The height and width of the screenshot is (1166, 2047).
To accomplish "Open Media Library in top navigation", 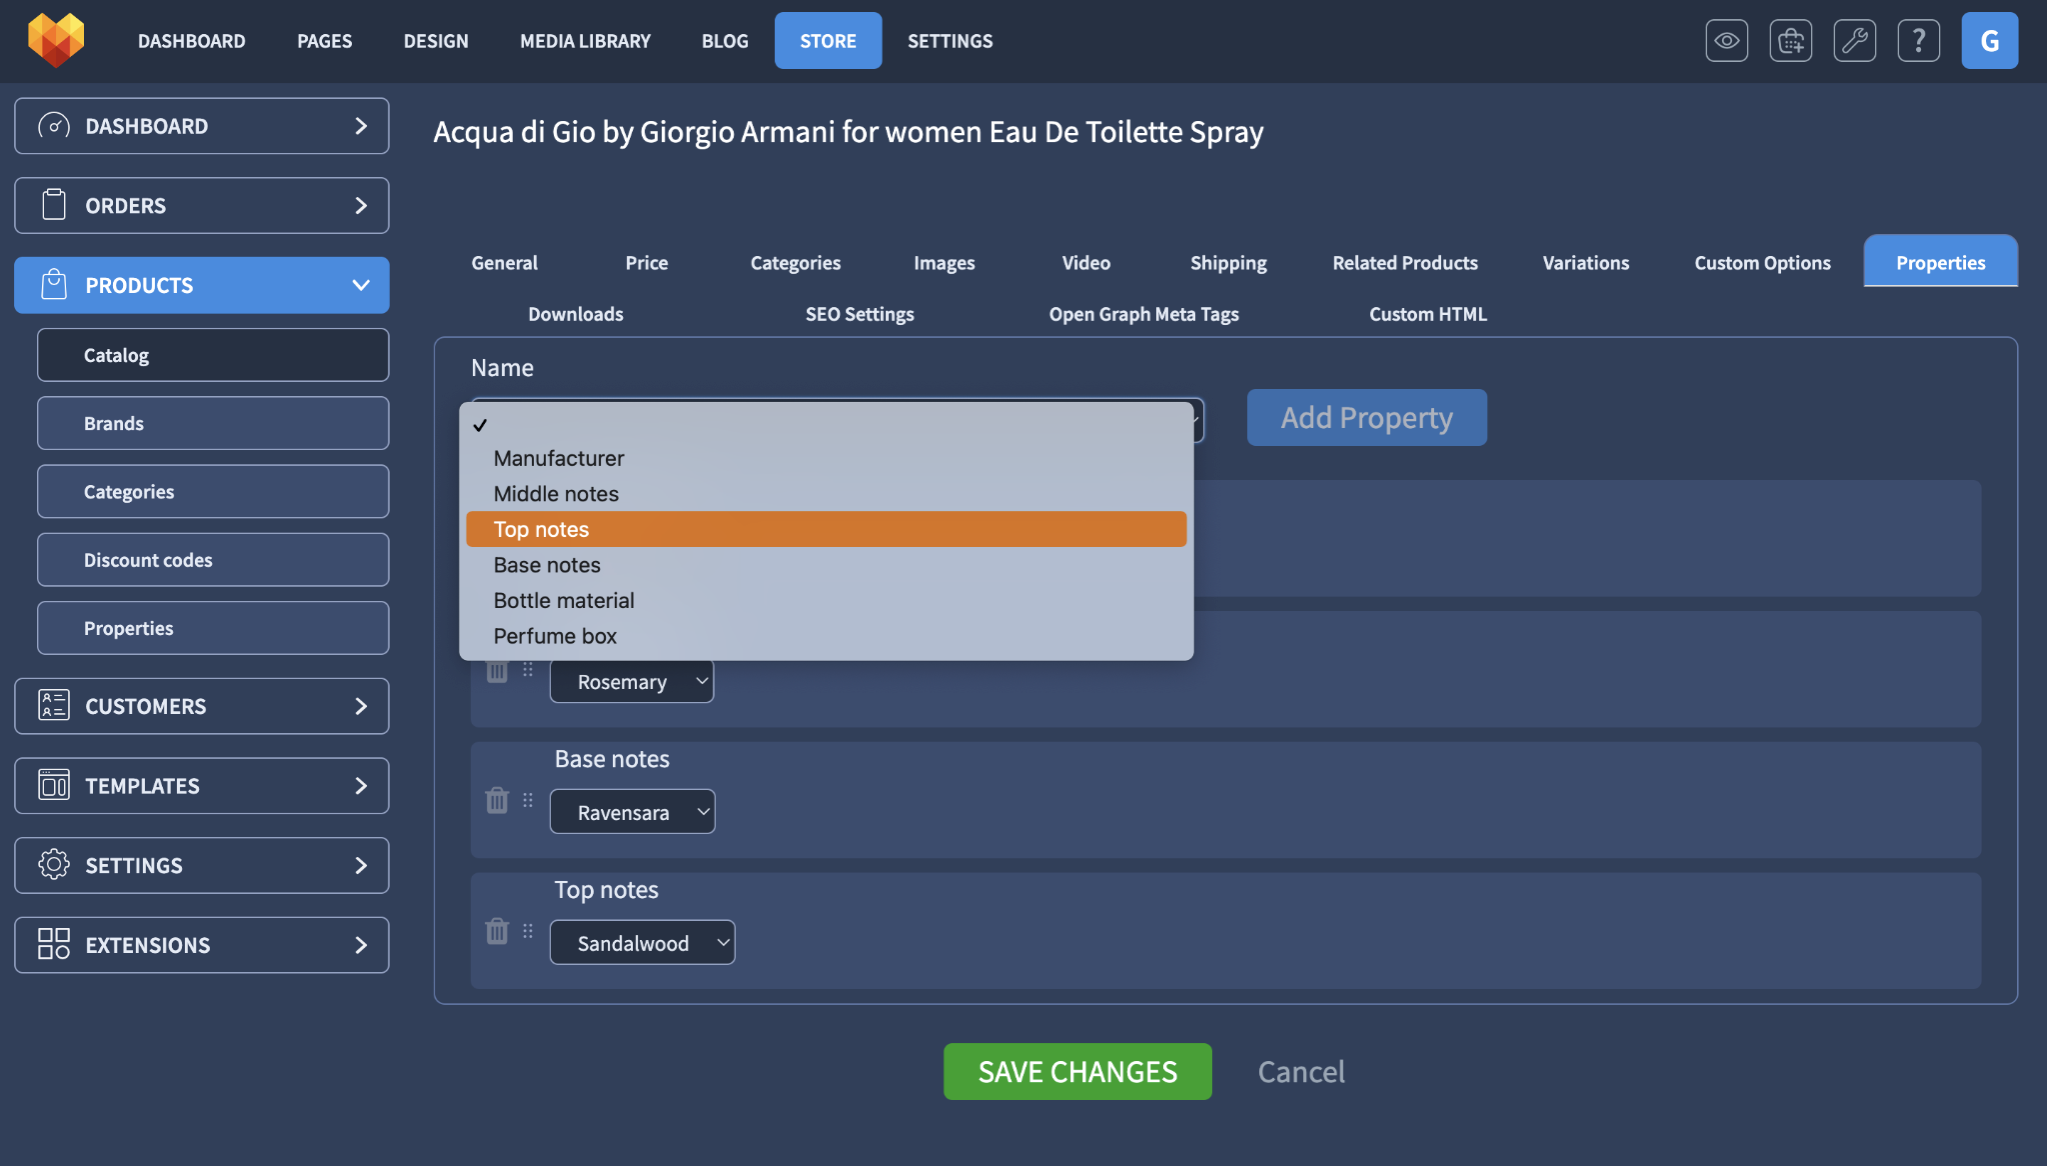I will [585, 41].
